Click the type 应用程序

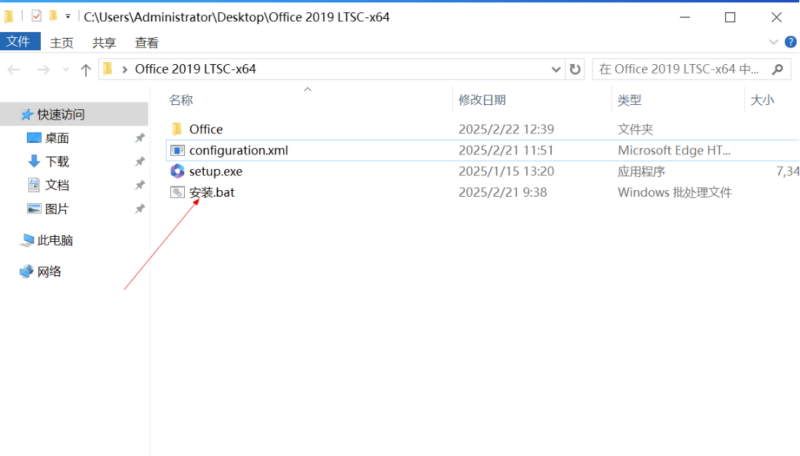pos(641,171)
